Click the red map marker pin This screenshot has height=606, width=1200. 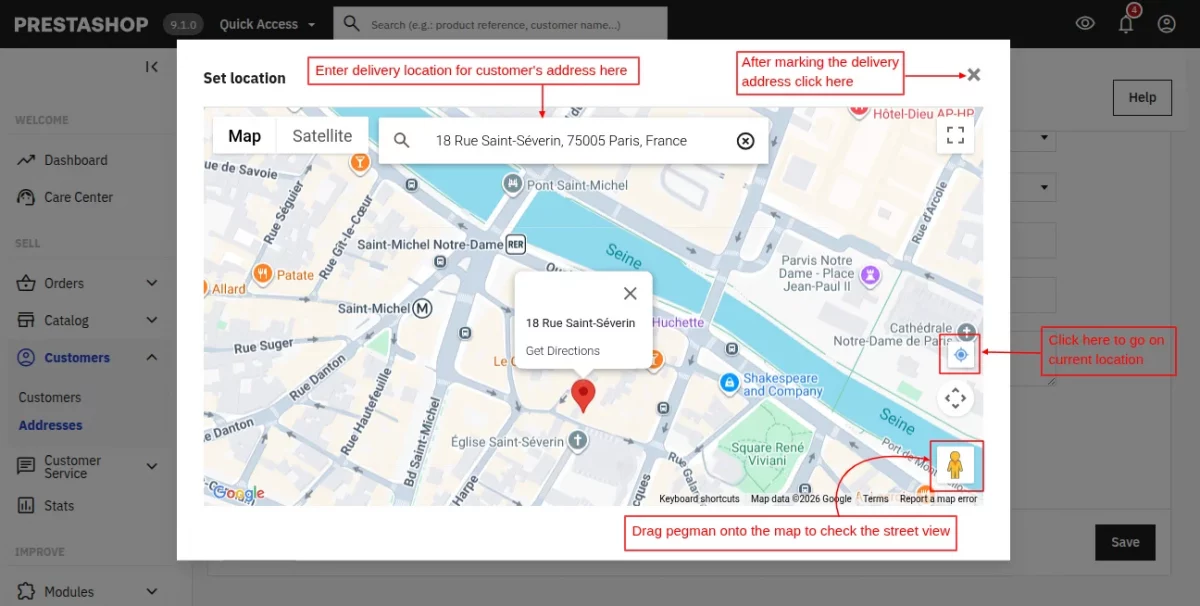(583, 396)
